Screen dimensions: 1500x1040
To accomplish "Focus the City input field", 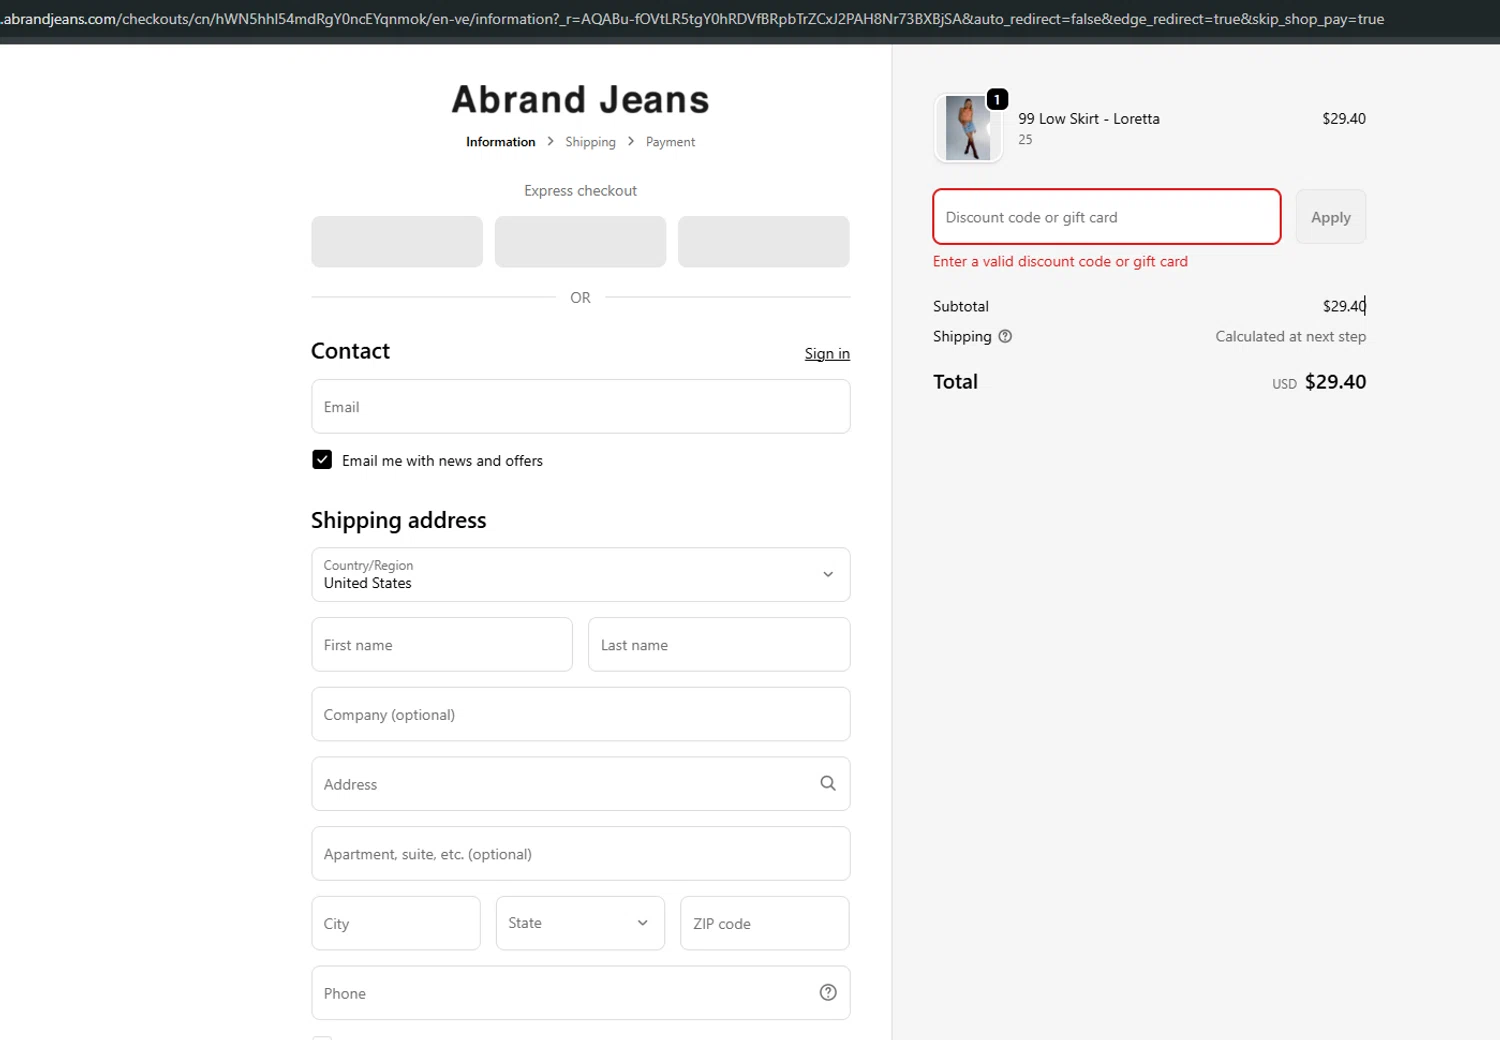I will (x=396, y=923).
